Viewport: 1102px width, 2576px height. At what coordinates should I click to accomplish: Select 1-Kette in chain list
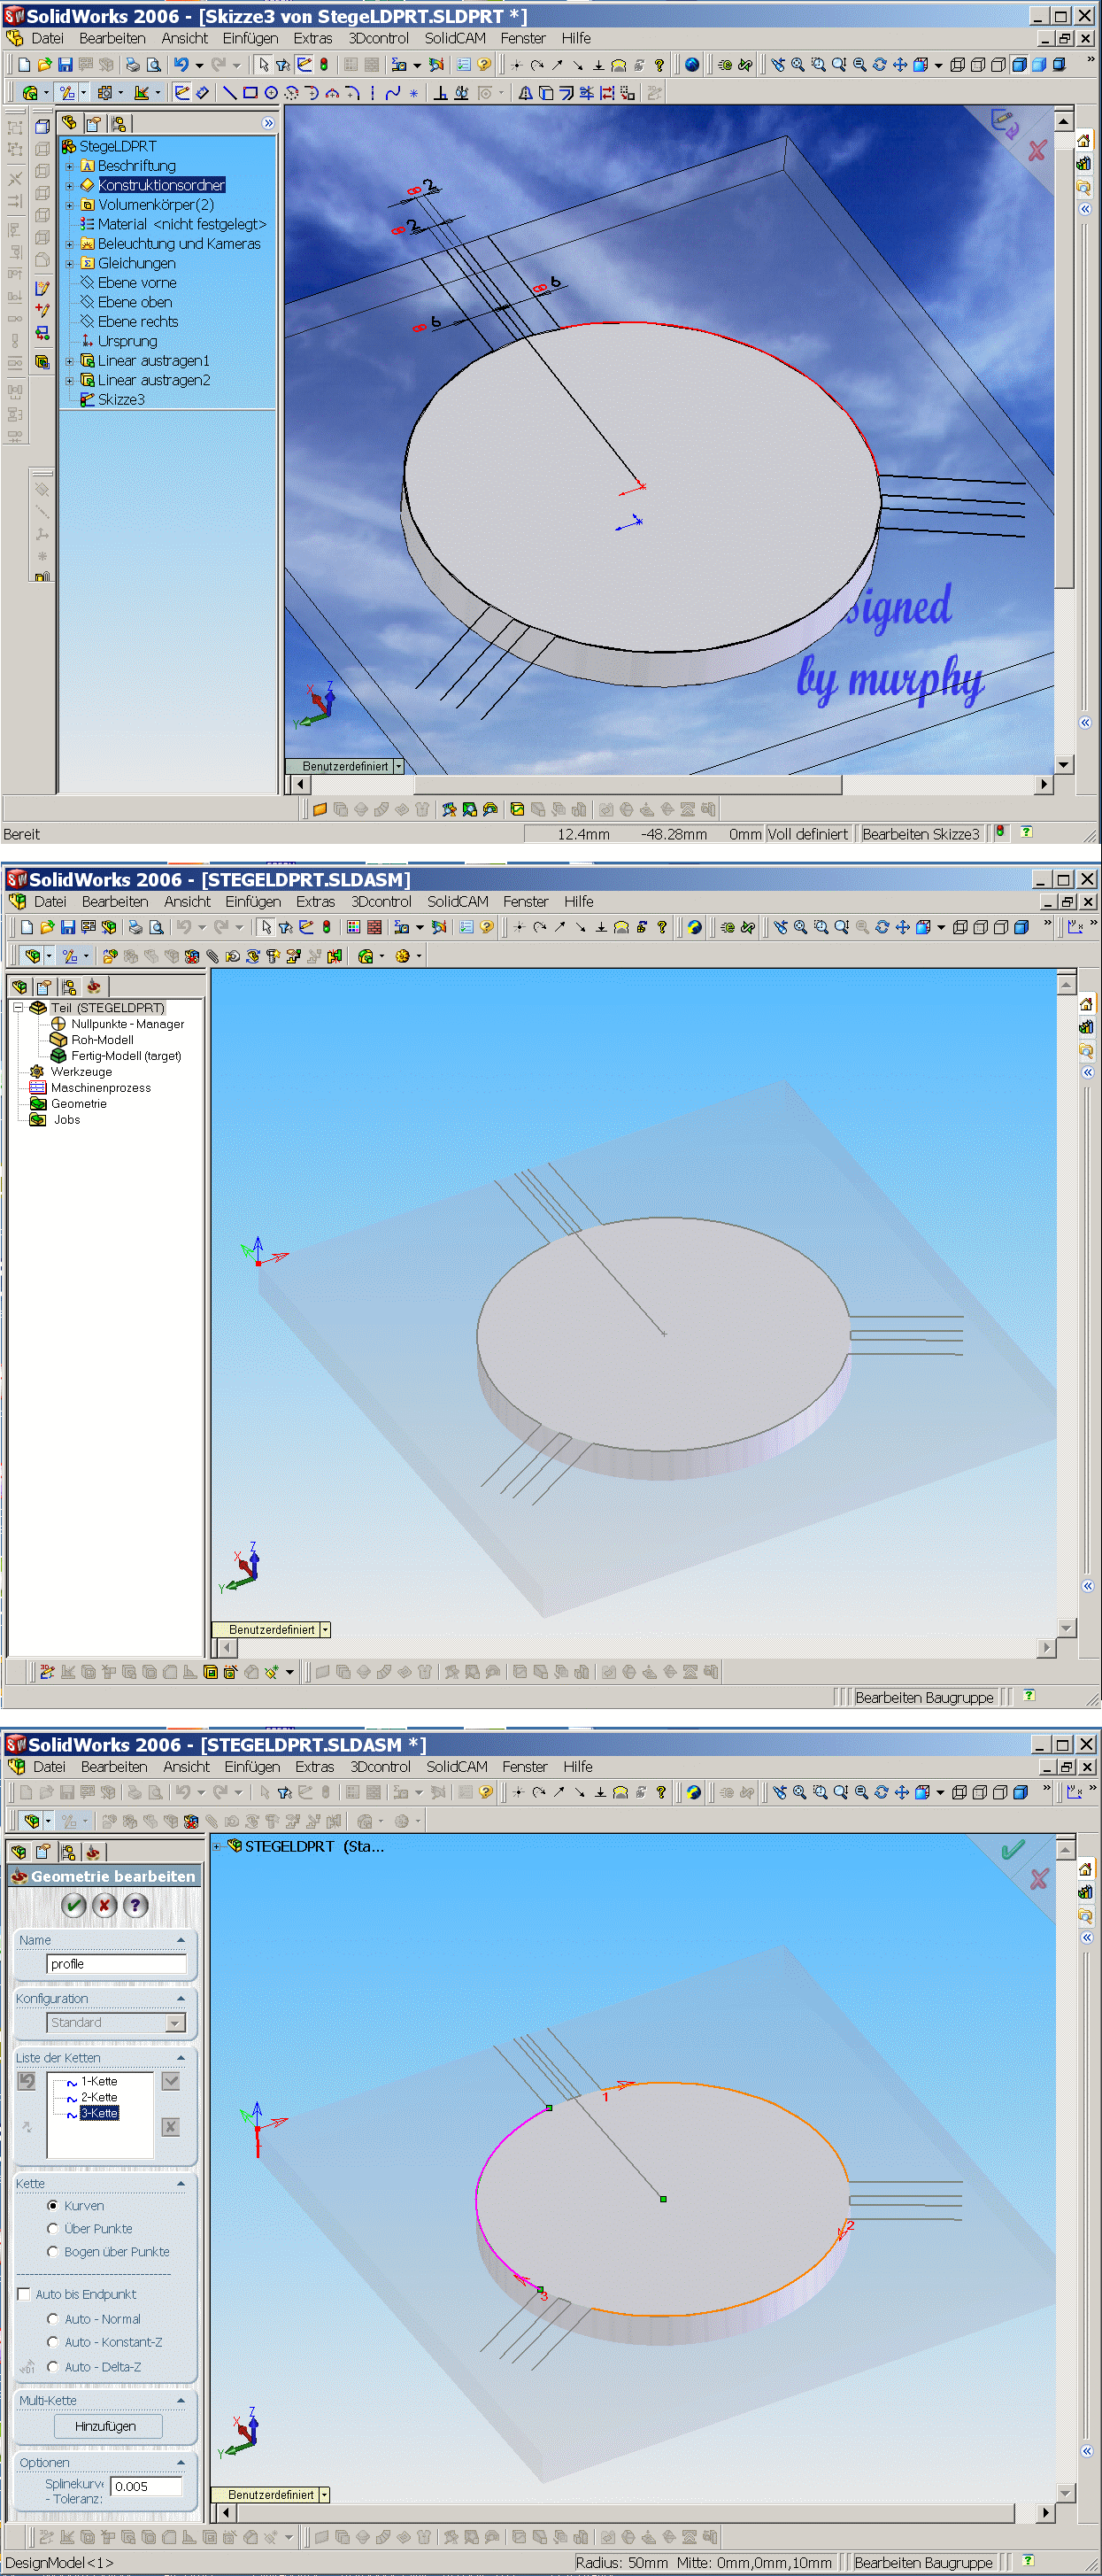coord(99,2081)
